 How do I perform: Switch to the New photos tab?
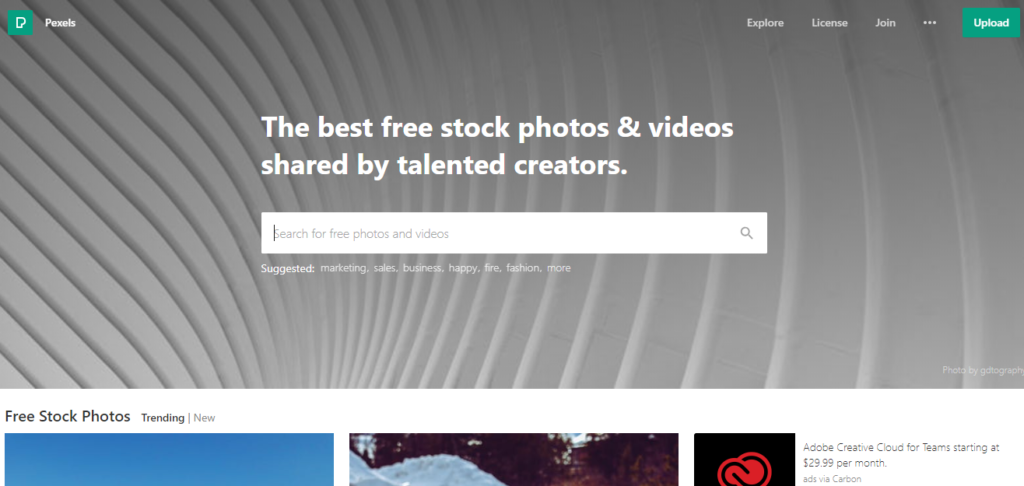tap(204, 418)
